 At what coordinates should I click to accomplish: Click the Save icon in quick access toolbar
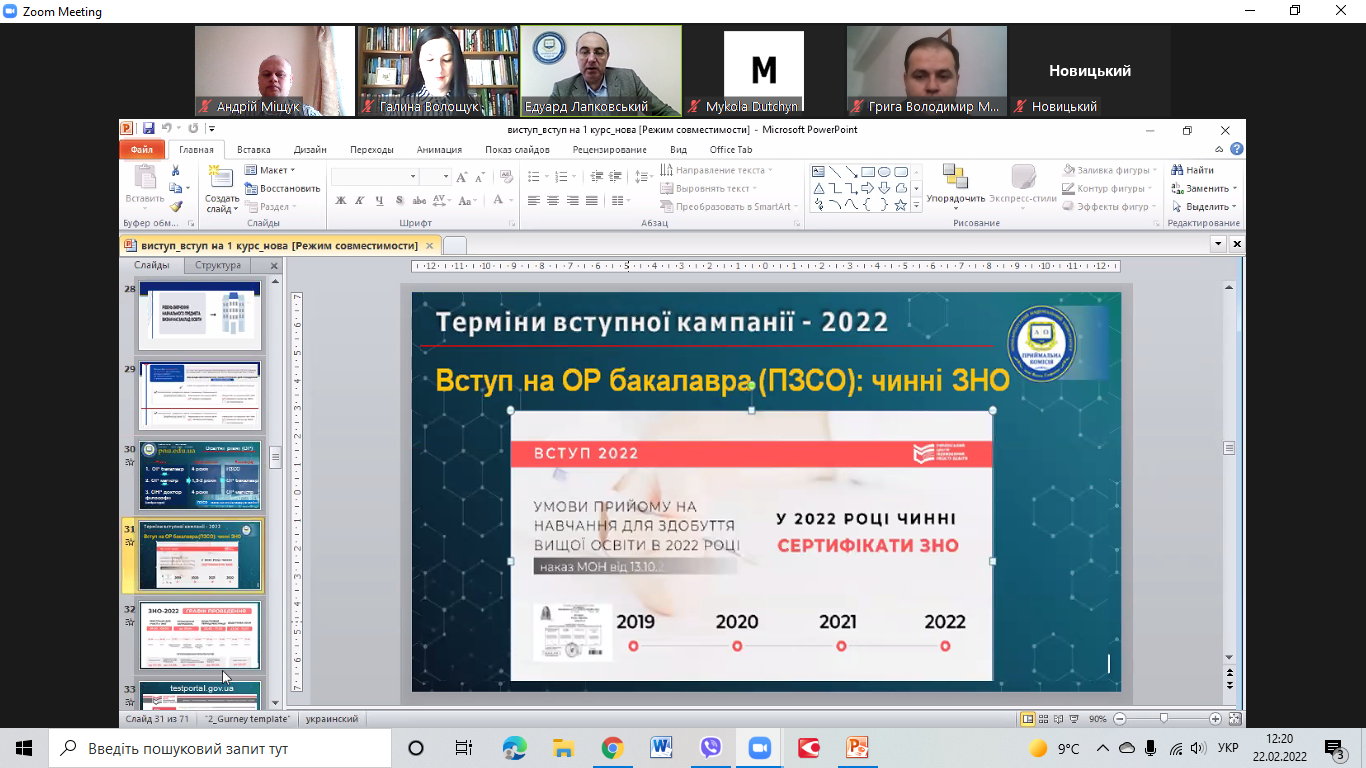coord(148,129)
